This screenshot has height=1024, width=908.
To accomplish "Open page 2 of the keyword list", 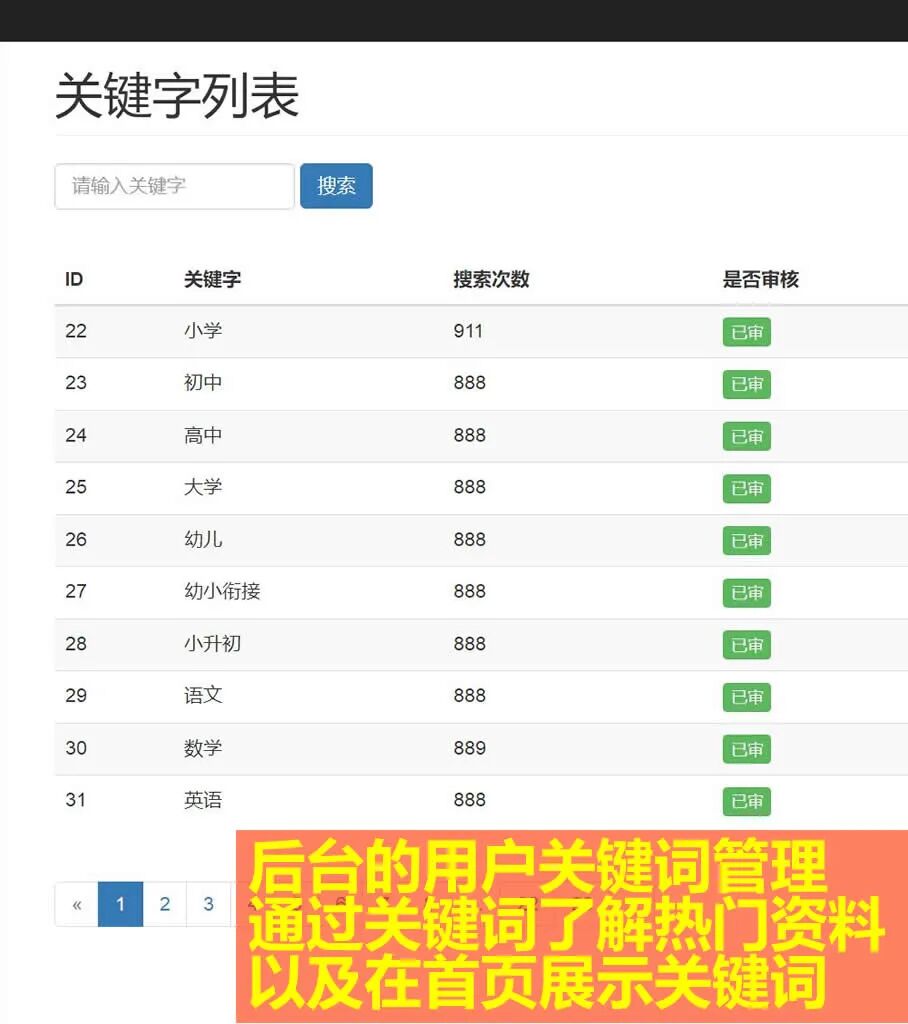I will coord(164,904).
